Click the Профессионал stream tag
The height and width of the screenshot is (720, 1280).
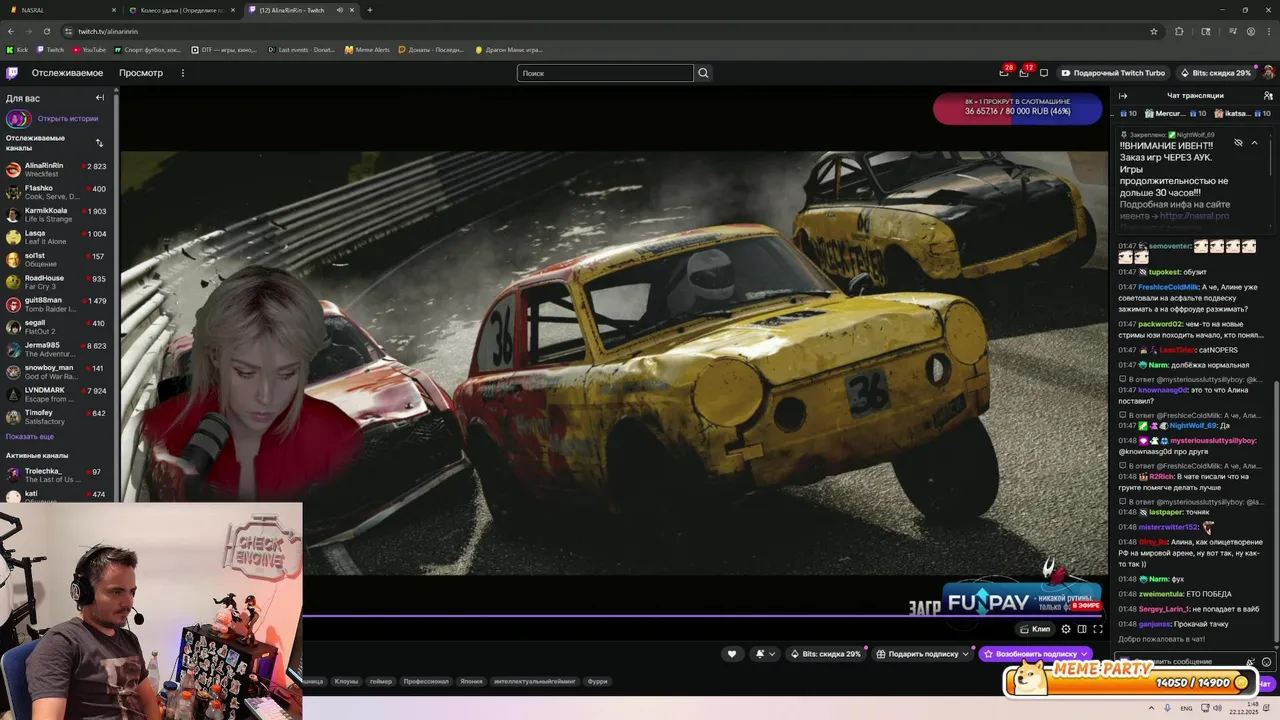click(426, 681)
